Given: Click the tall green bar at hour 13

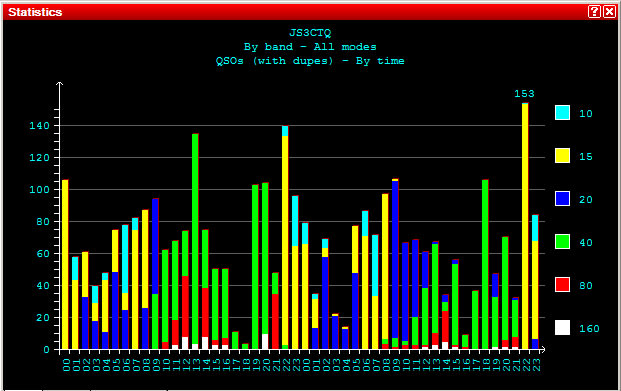Looking at the screenshot, I should click(195, 239).
